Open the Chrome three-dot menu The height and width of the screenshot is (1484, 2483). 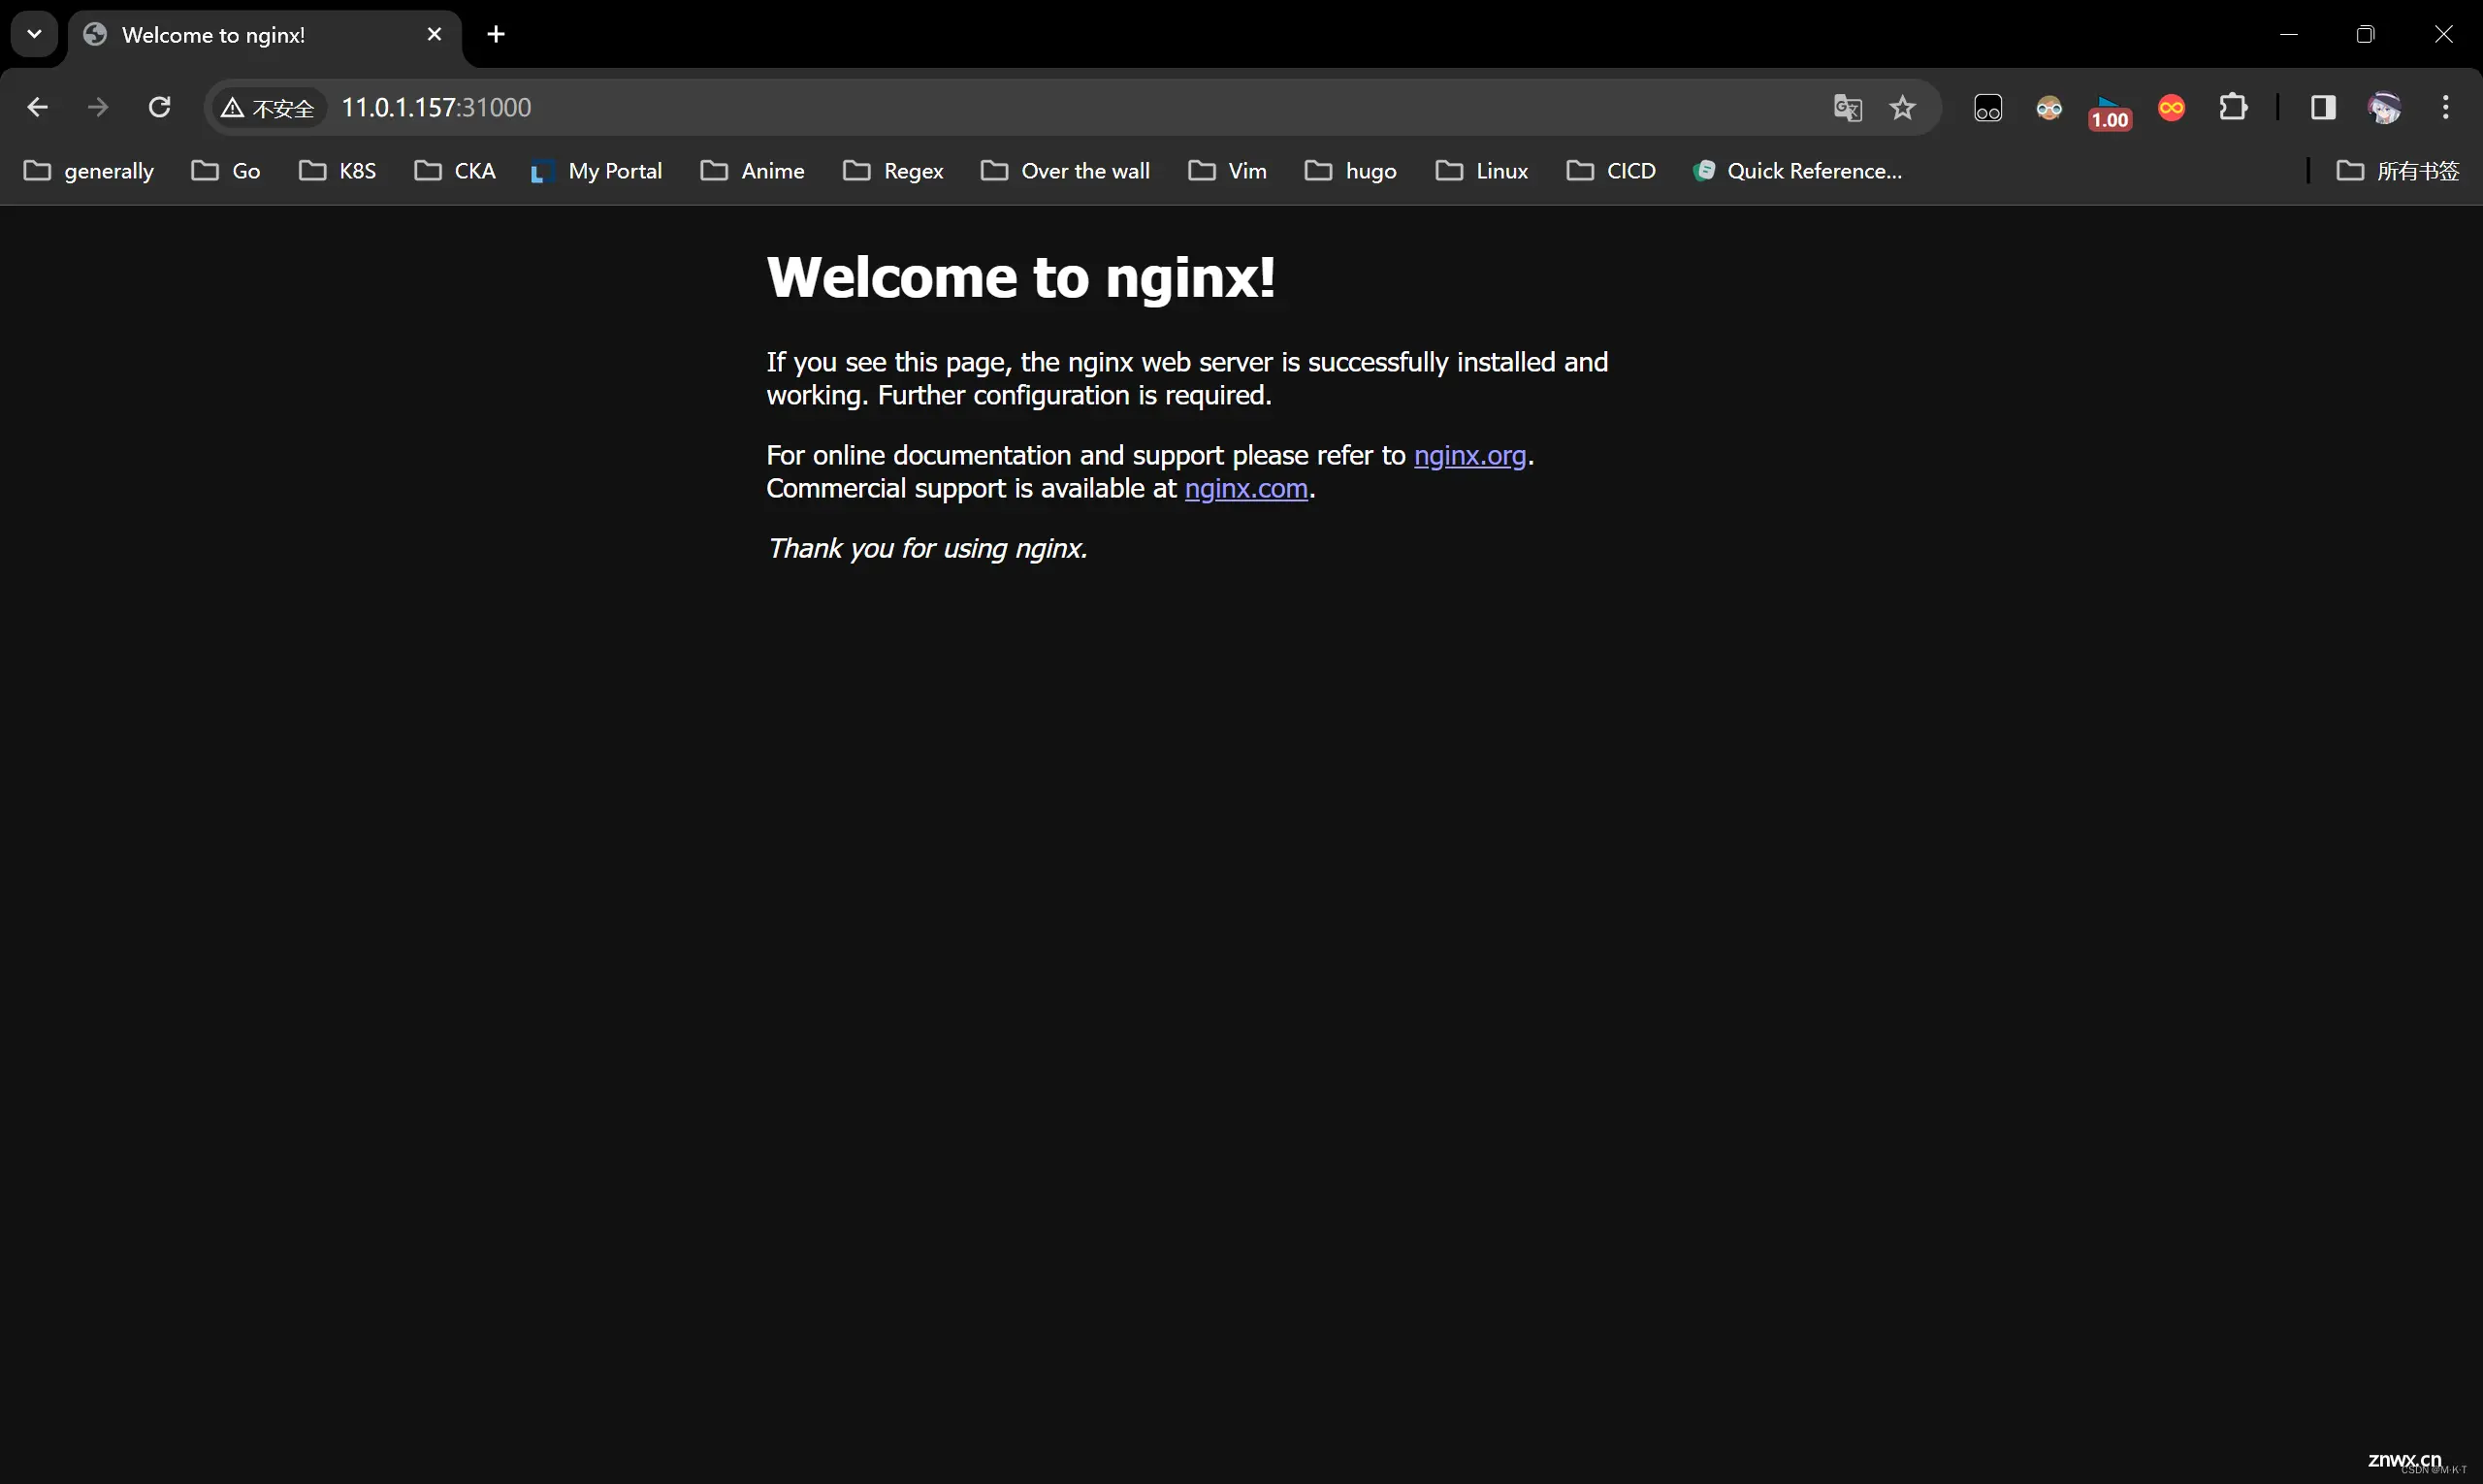coord(2445,107)
